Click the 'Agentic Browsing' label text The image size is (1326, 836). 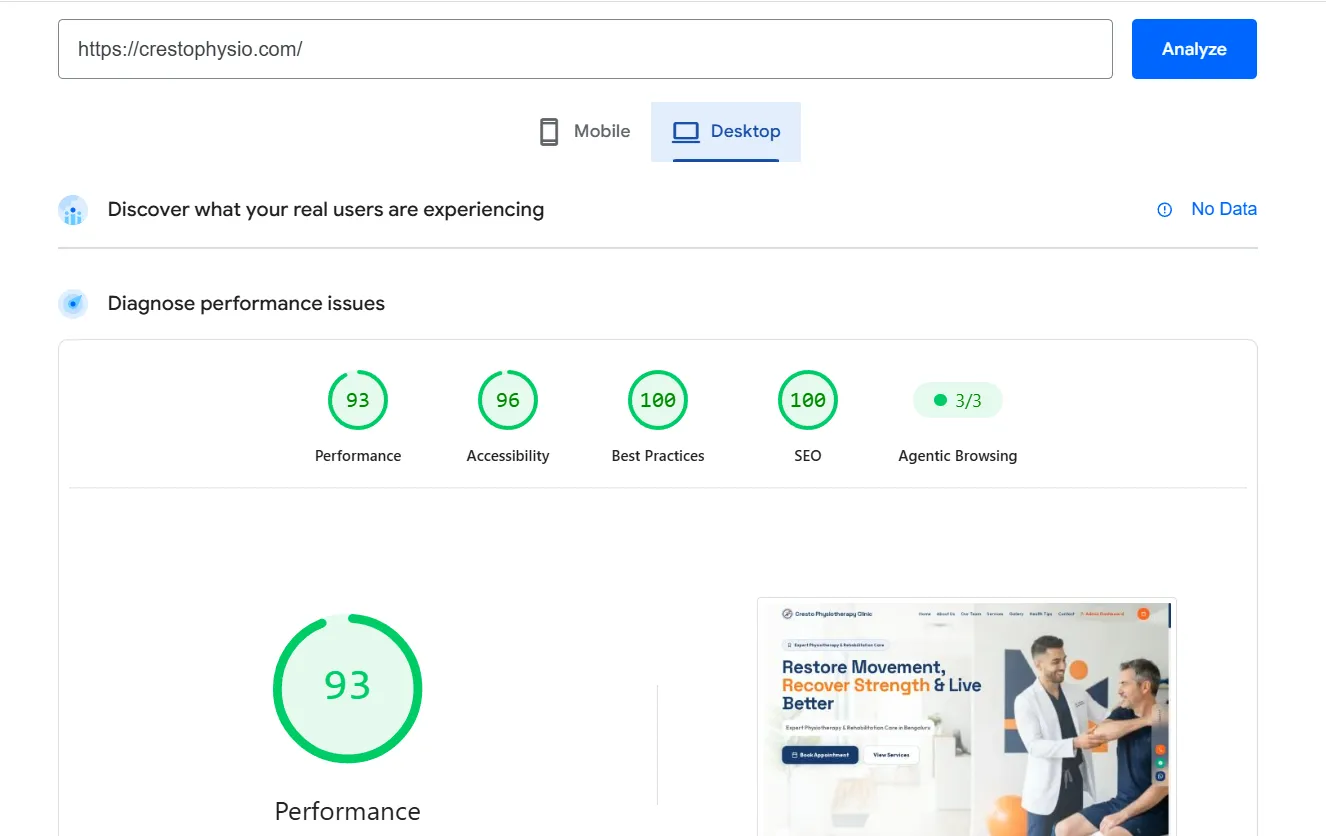(x=958, y=456)
